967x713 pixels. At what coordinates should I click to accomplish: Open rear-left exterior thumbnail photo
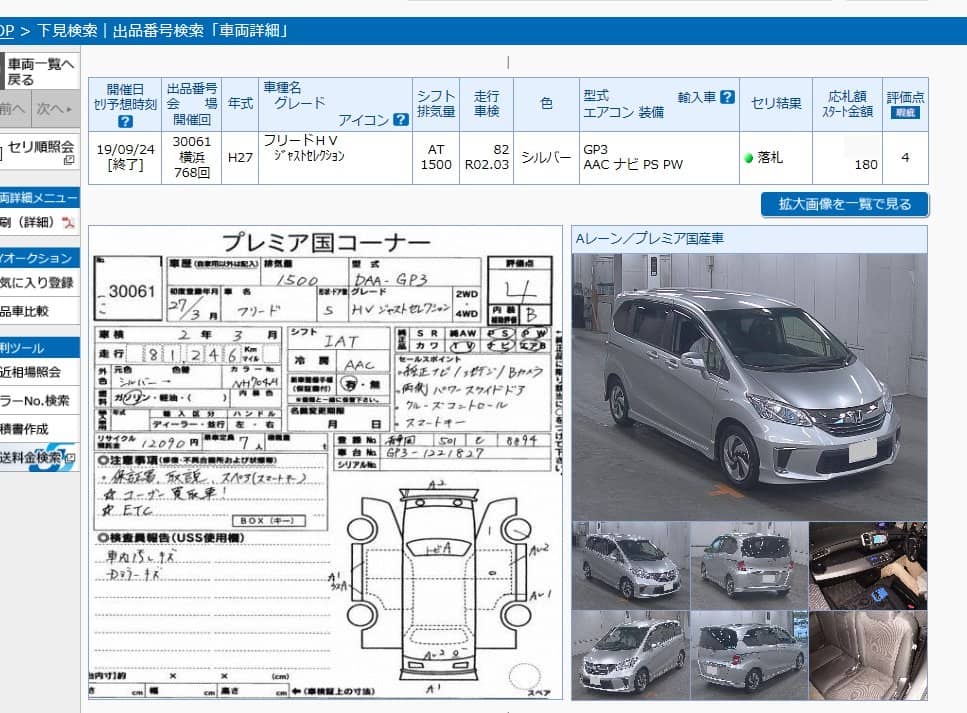[749, 566]
